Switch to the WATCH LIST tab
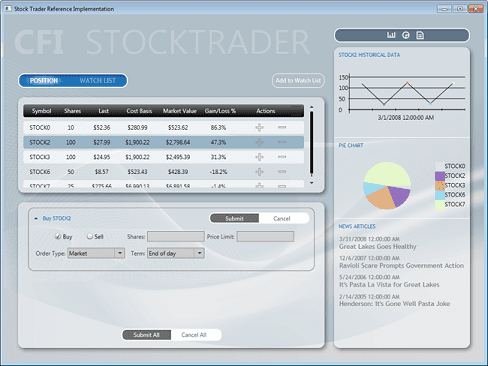 pyautogui.click(x=97, y=81)
